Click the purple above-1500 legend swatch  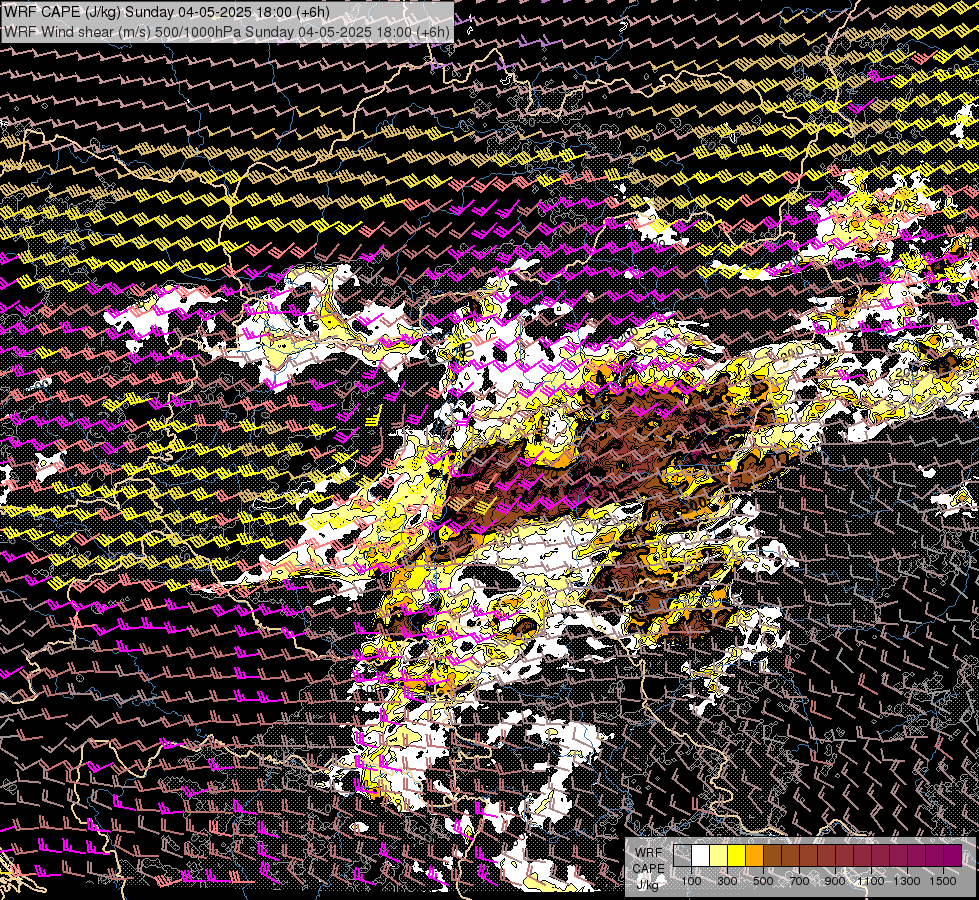[x=953, y=855]
